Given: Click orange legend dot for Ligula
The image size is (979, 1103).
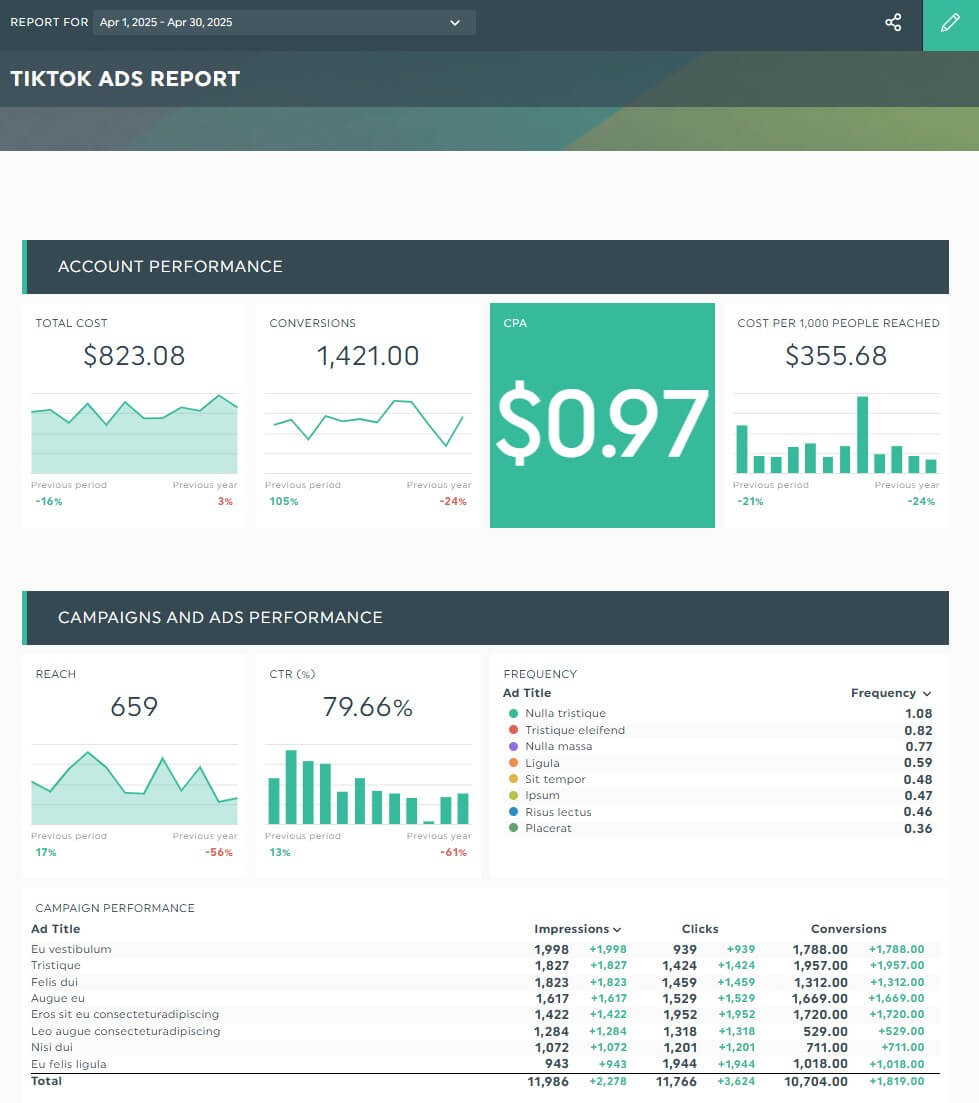Looking at the screenshot, I should click(x=513, y=763).
